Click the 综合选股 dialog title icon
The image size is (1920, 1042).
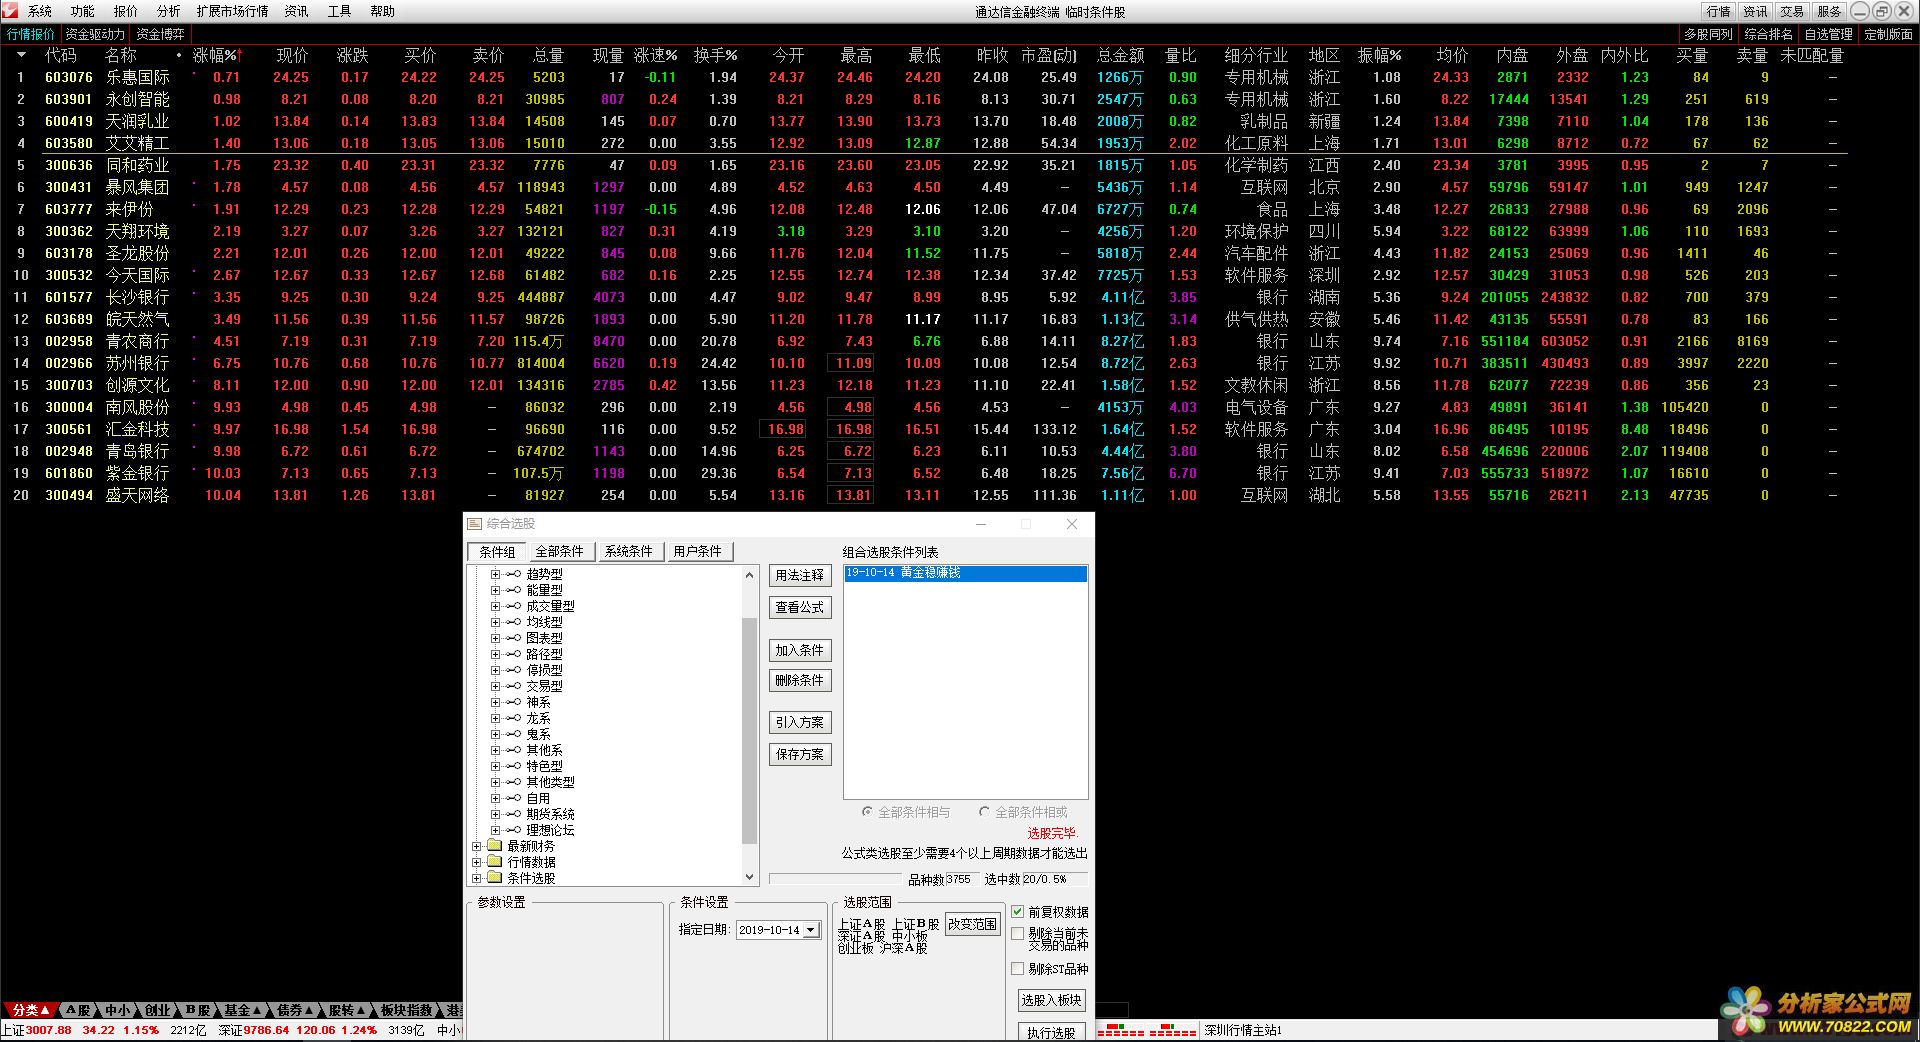[475, 524]
